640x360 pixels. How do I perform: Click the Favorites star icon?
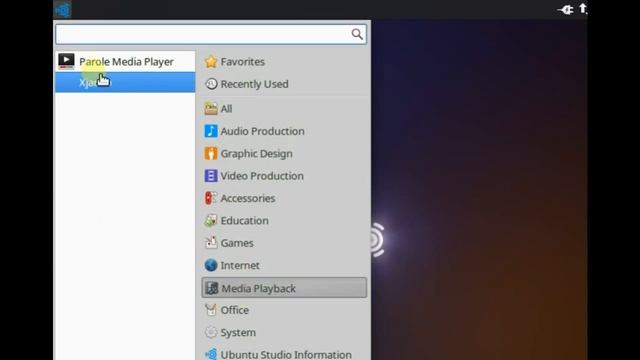pyautogui.click(x=211, y=62)
